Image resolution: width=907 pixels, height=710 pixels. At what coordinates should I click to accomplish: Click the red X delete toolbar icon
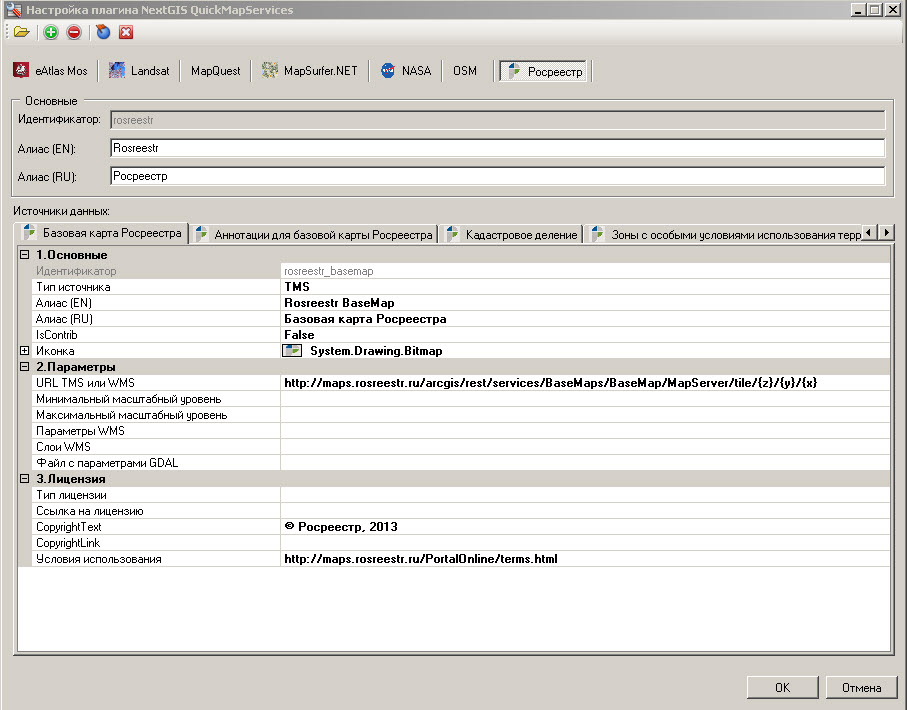pos(126,32)
